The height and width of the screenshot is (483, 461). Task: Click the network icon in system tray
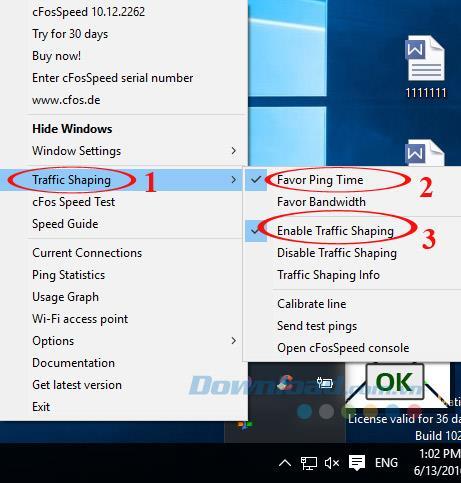pos(308,463)
